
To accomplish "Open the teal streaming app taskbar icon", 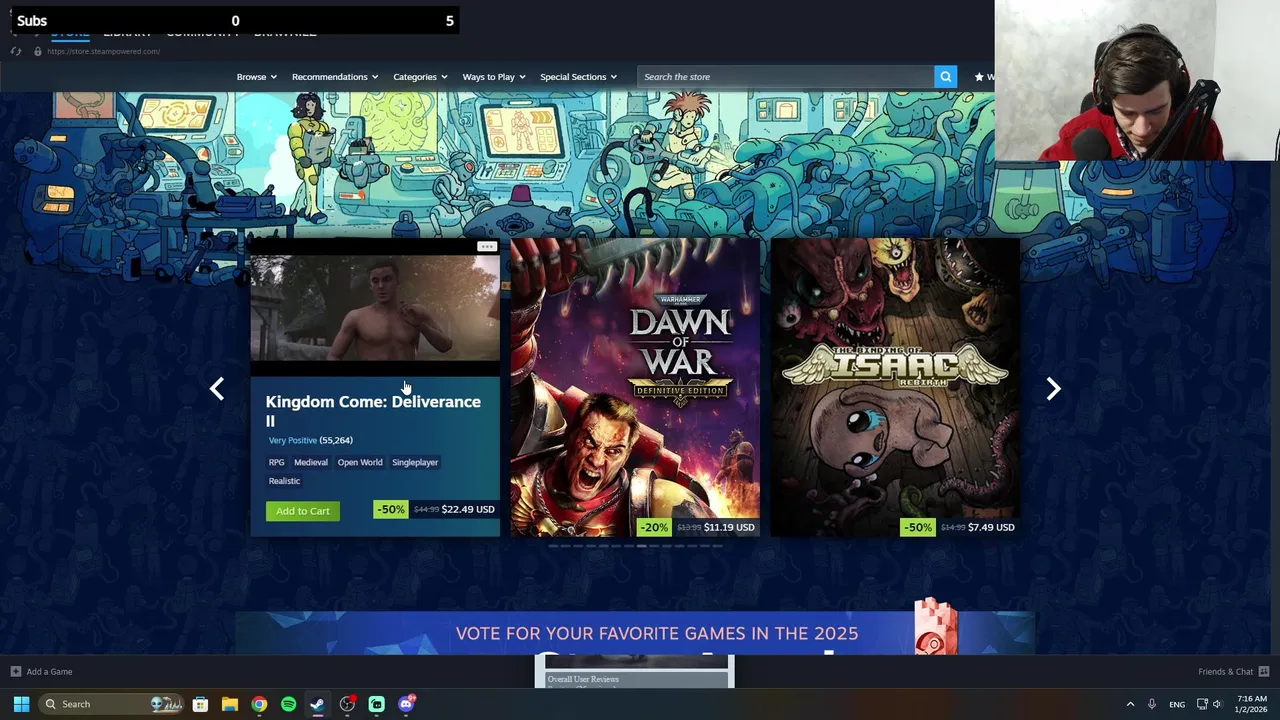I will 376,704.
